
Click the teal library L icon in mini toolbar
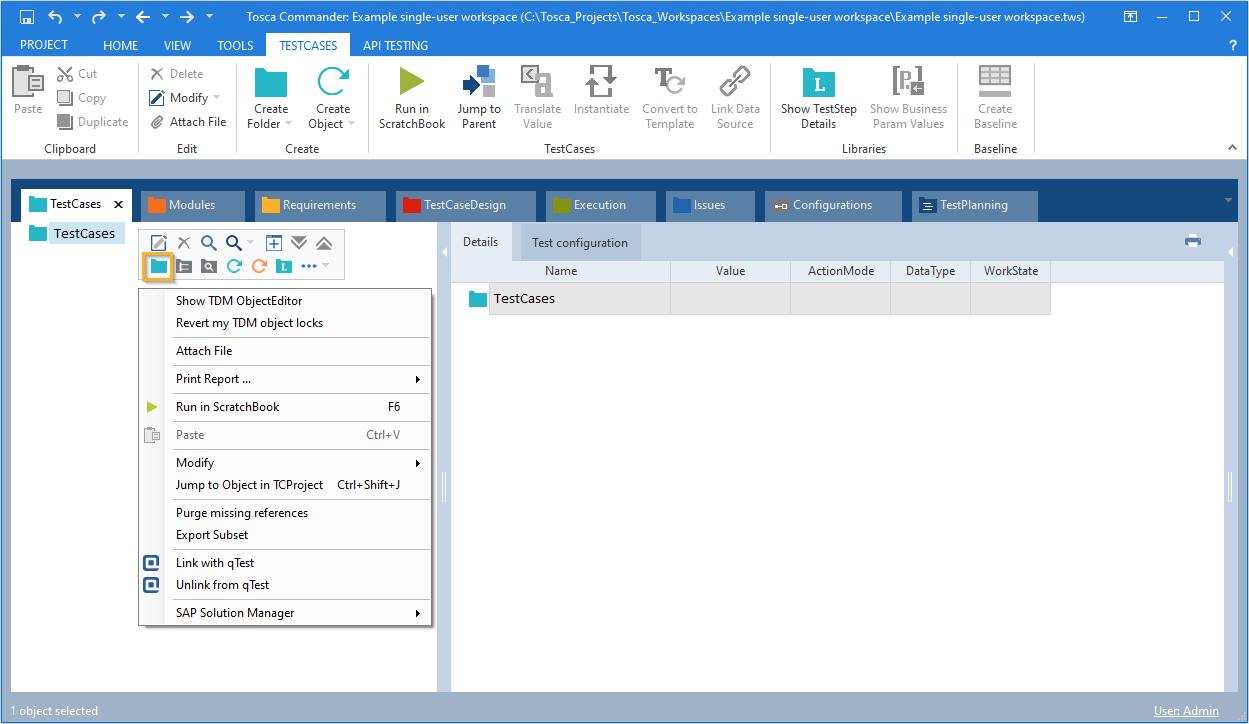(x=284, y=266)
